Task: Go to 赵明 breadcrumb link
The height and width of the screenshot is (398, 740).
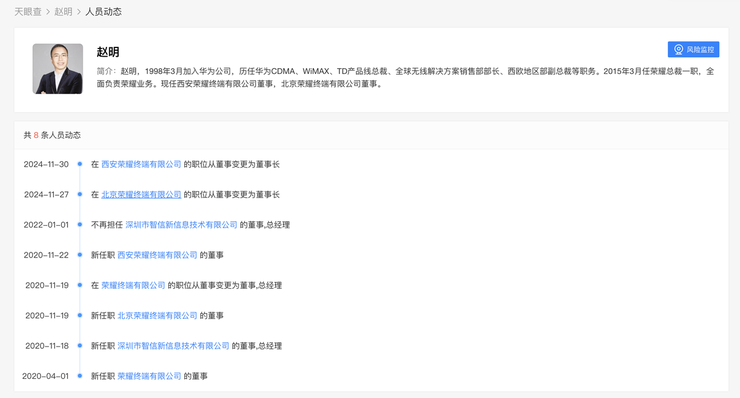Action: point(63,12)
